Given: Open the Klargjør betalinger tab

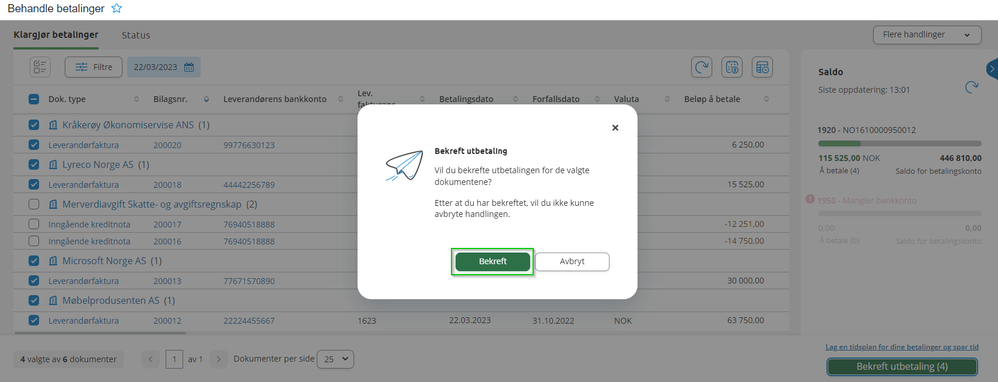Looking at the screenshot, I should (x=56, y=35).
